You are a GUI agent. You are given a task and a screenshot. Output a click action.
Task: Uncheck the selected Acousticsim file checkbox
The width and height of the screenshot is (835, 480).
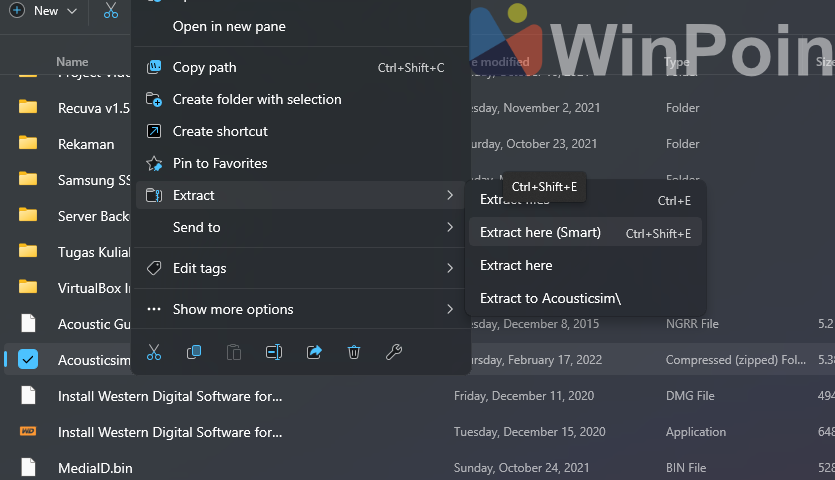click(x=28, y=360)
